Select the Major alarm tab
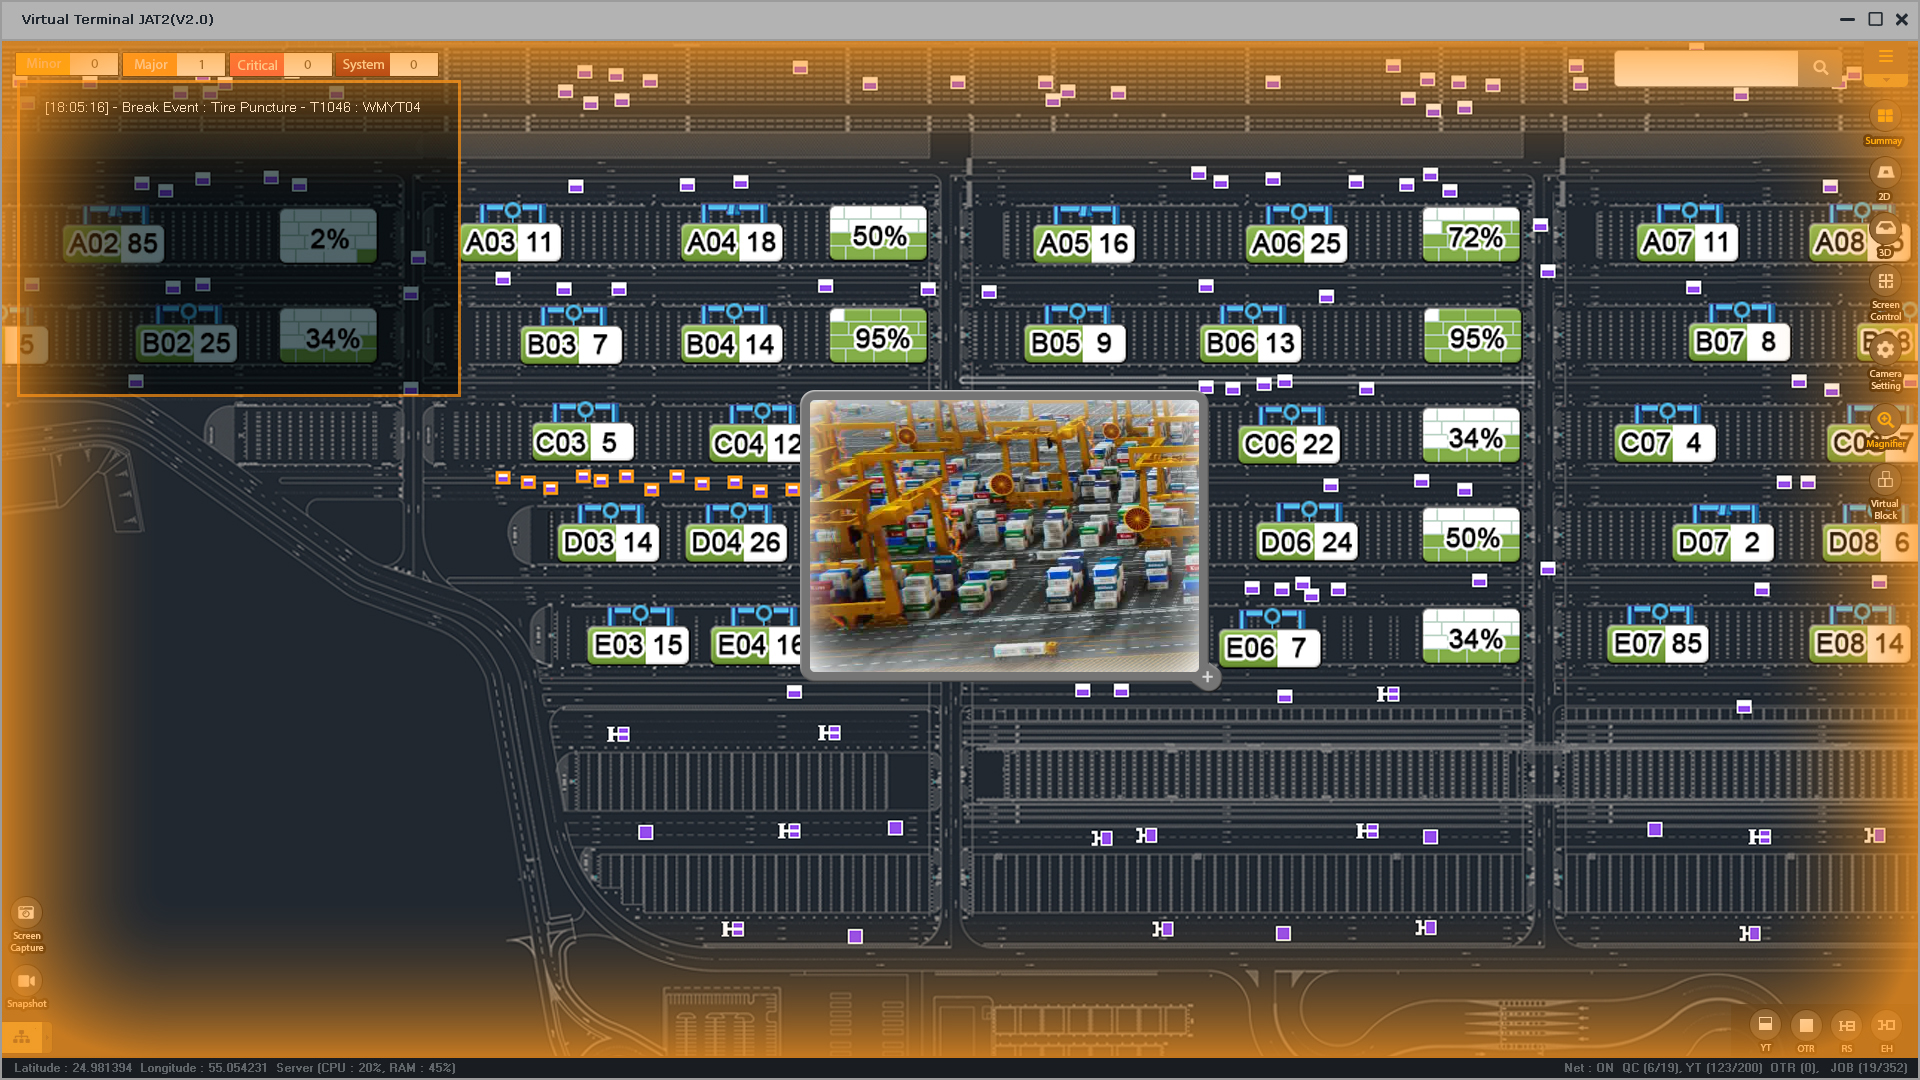The width and height of the screenshot is (1920, 1080). click(151, 65)
